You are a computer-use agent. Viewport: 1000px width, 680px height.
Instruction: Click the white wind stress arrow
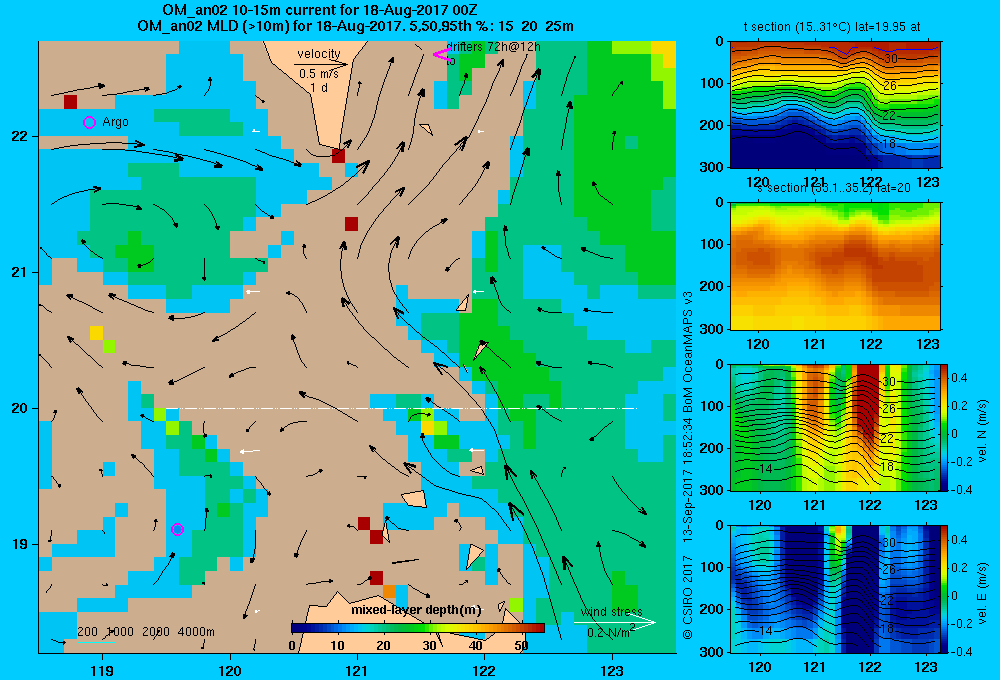tap(615, 622)
